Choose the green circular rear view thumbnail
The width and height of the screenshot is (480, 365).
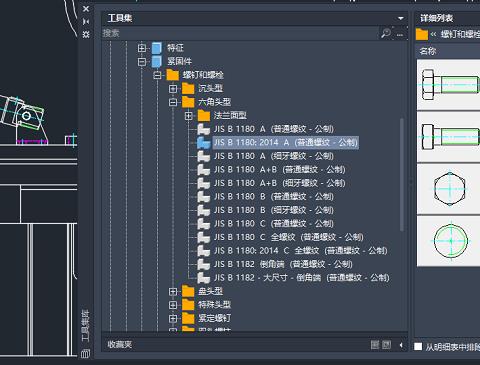[449, 241]
